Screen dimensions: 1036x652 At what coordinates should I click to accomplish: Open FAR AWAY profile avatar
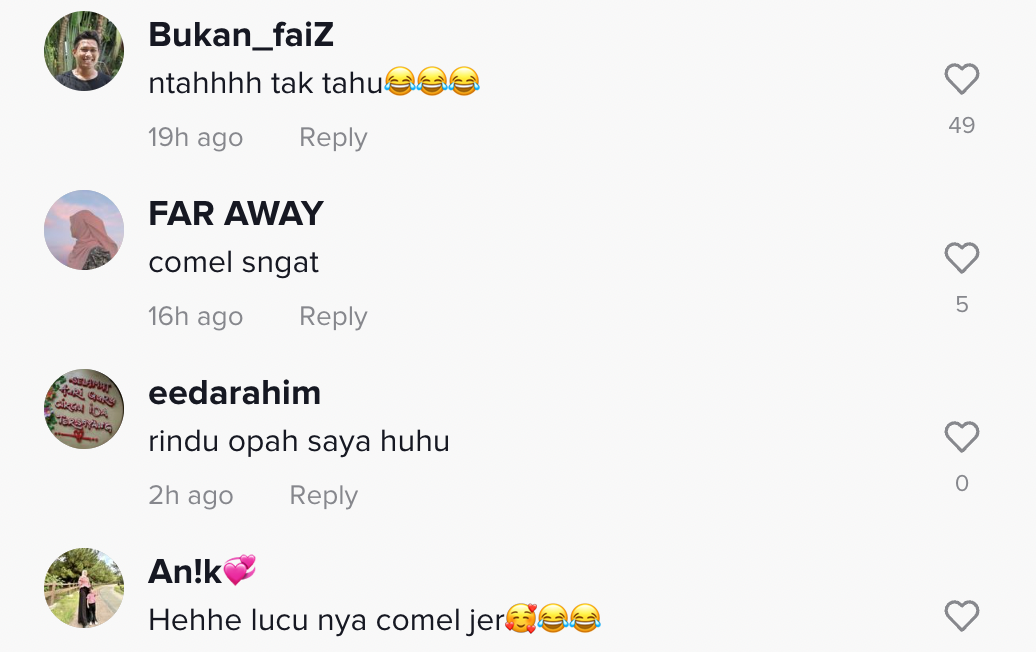[x=84, y=230]
